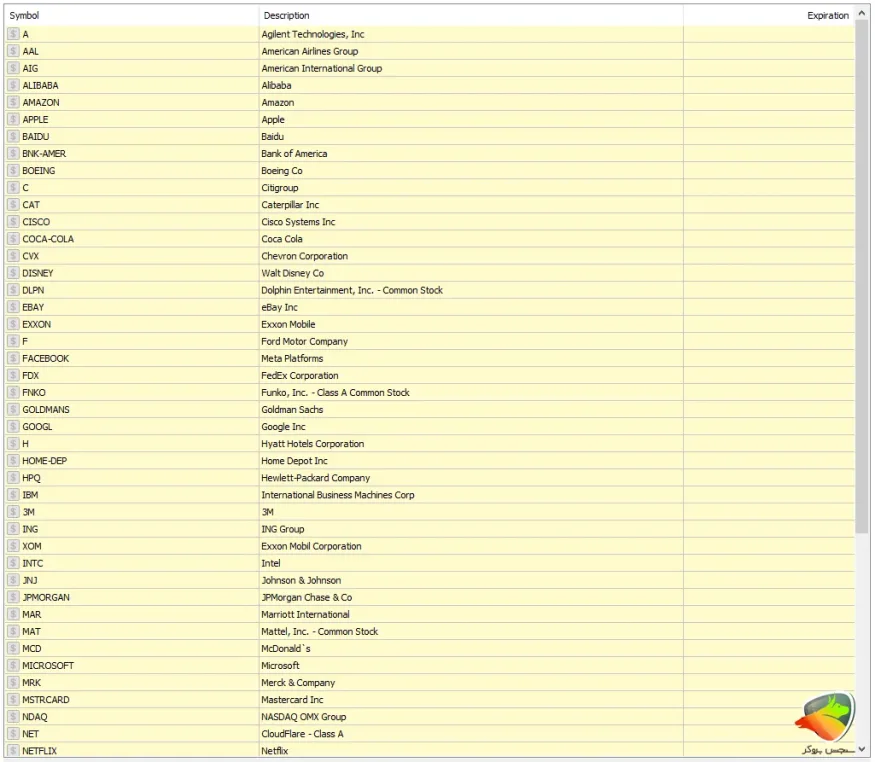Select the dollar icon for FACEBOOK
This screenshot has width=875, height=762.
tap(13, 359)
